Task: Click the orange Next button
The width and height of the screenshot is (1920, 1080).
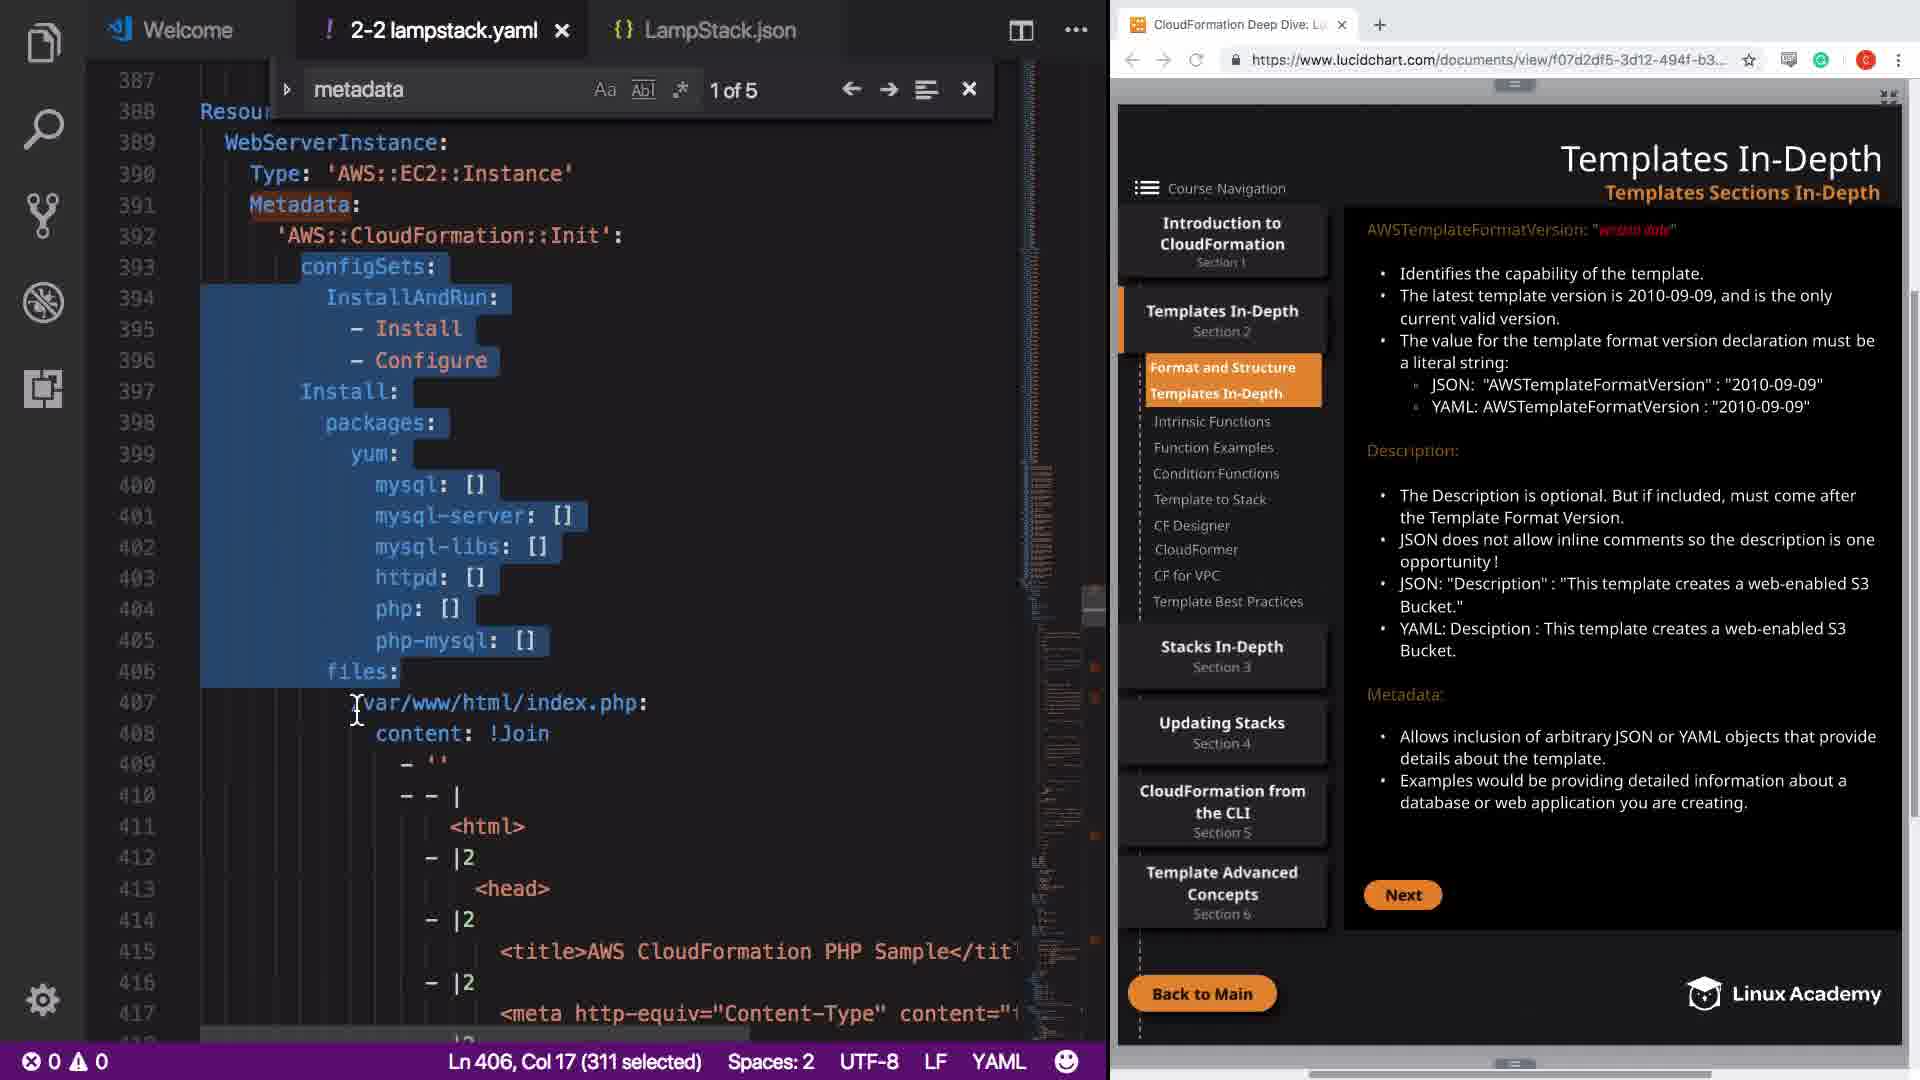Action: click(x=1402, y=895)
